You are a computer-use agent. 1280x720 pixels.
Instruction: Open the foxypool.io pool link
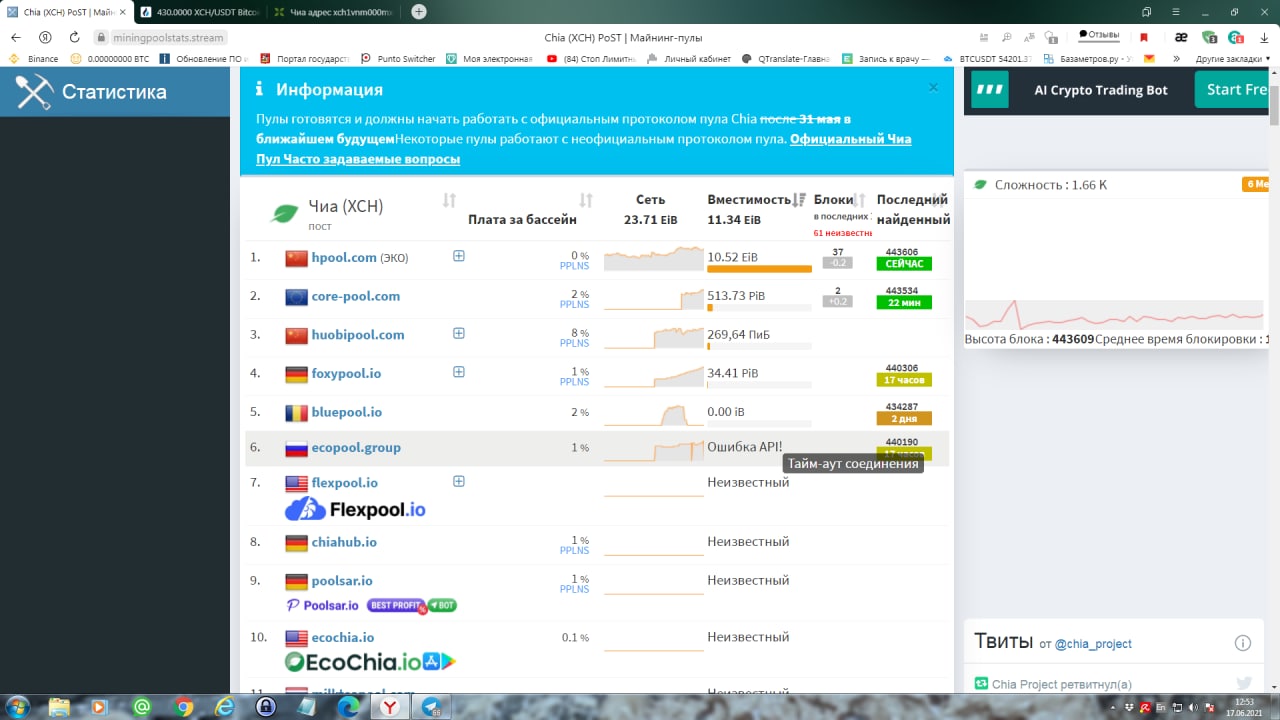346,373
